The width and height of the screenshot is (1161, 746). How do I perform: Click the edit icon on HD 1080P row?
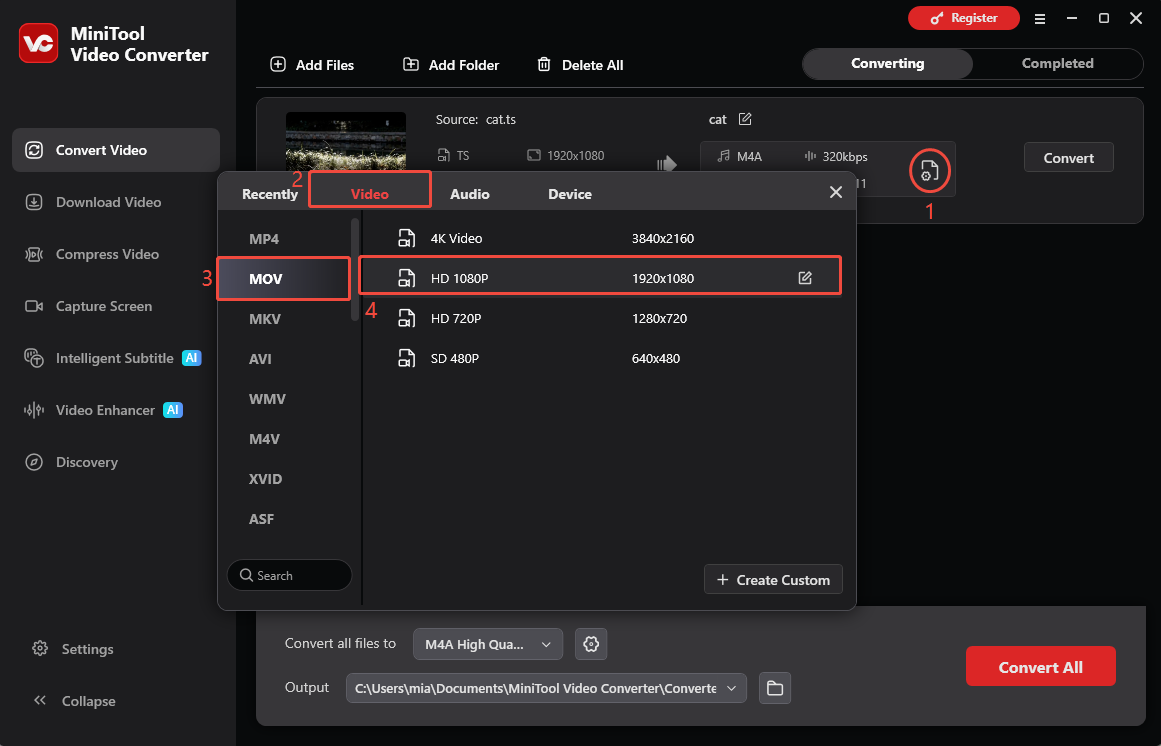pyautogui.click(x=805, y=278)
